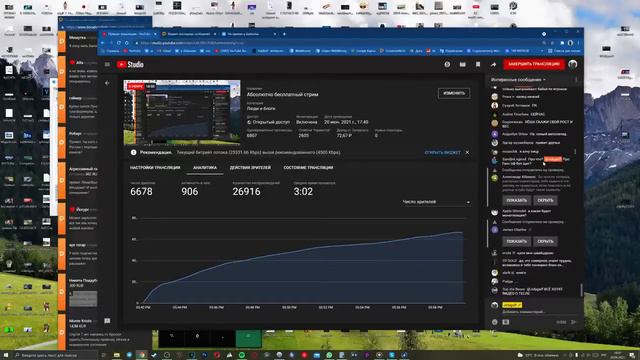Open a new browser tab with plus
Image resolution: width=640 pixels, height=360 pixels.
point(284,34)
